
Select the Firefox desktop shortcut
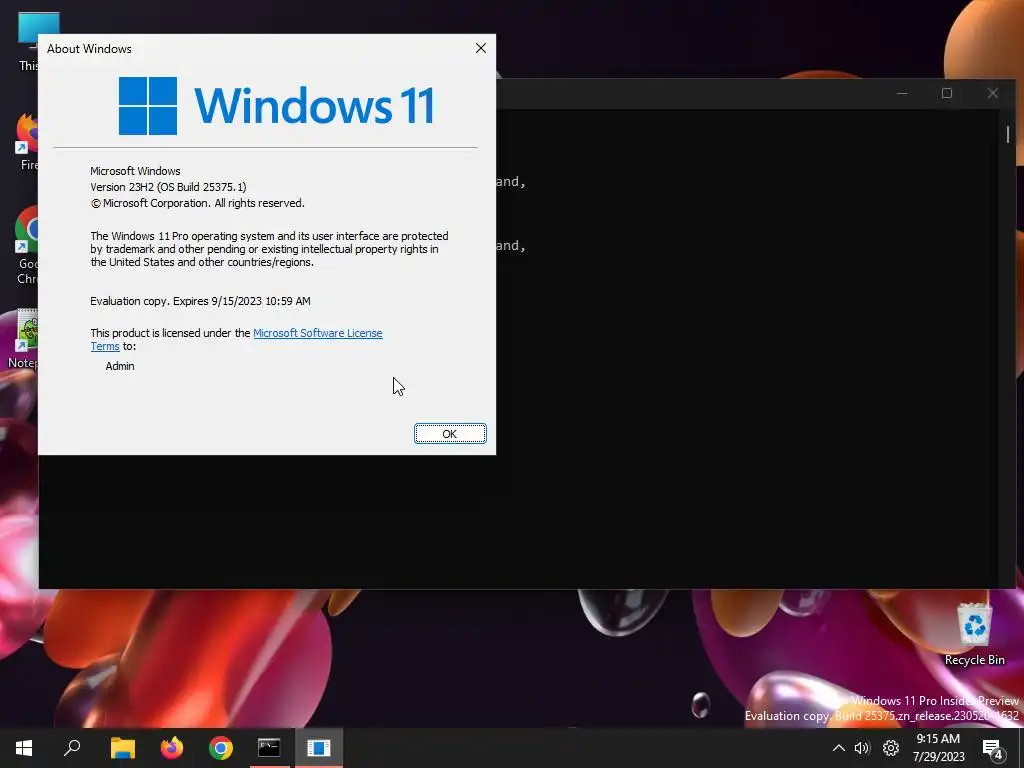pyautogui.click(x=26, y=141)
